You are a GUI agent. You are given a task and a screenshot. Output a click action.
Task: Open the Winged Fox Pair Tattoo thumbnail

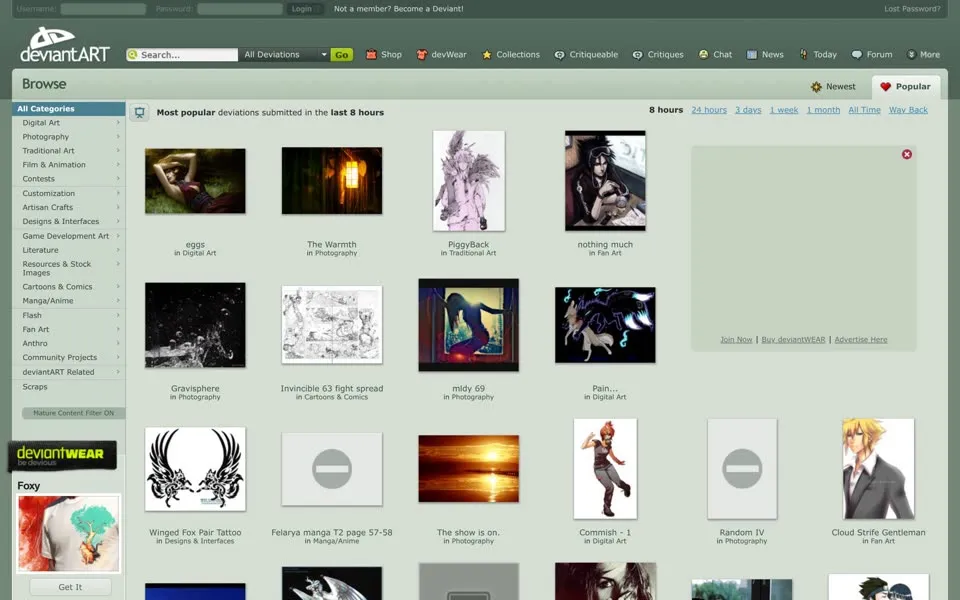tap(195, 469)
